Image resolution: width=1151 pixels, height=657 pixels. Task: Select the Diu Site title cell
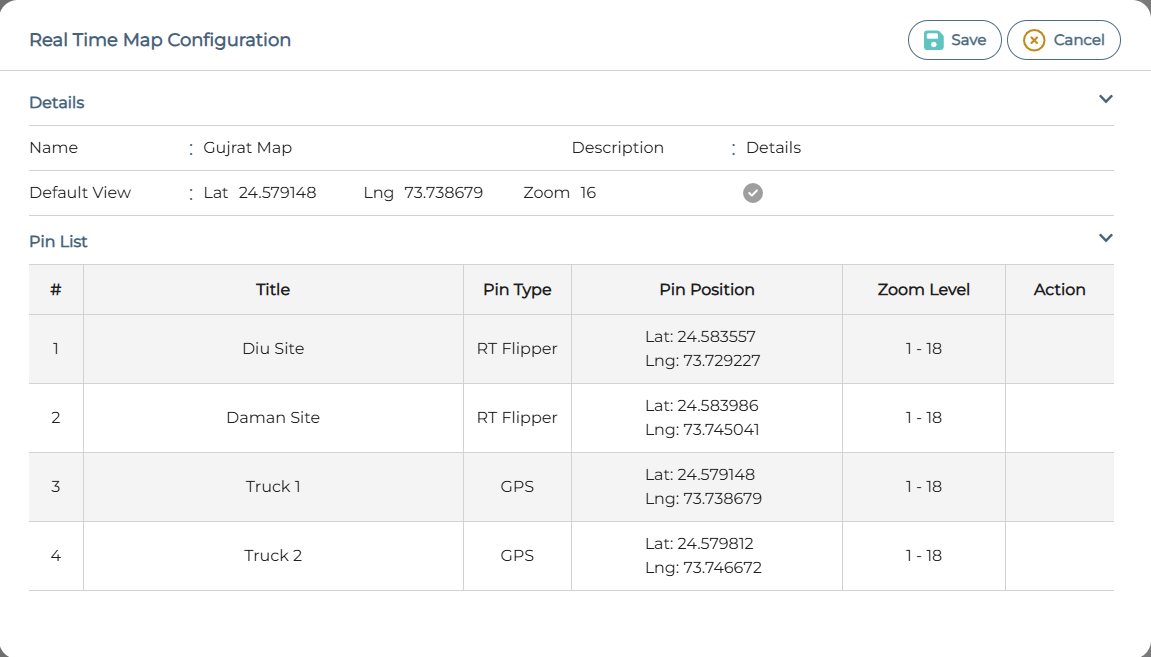tap(273, 348)
